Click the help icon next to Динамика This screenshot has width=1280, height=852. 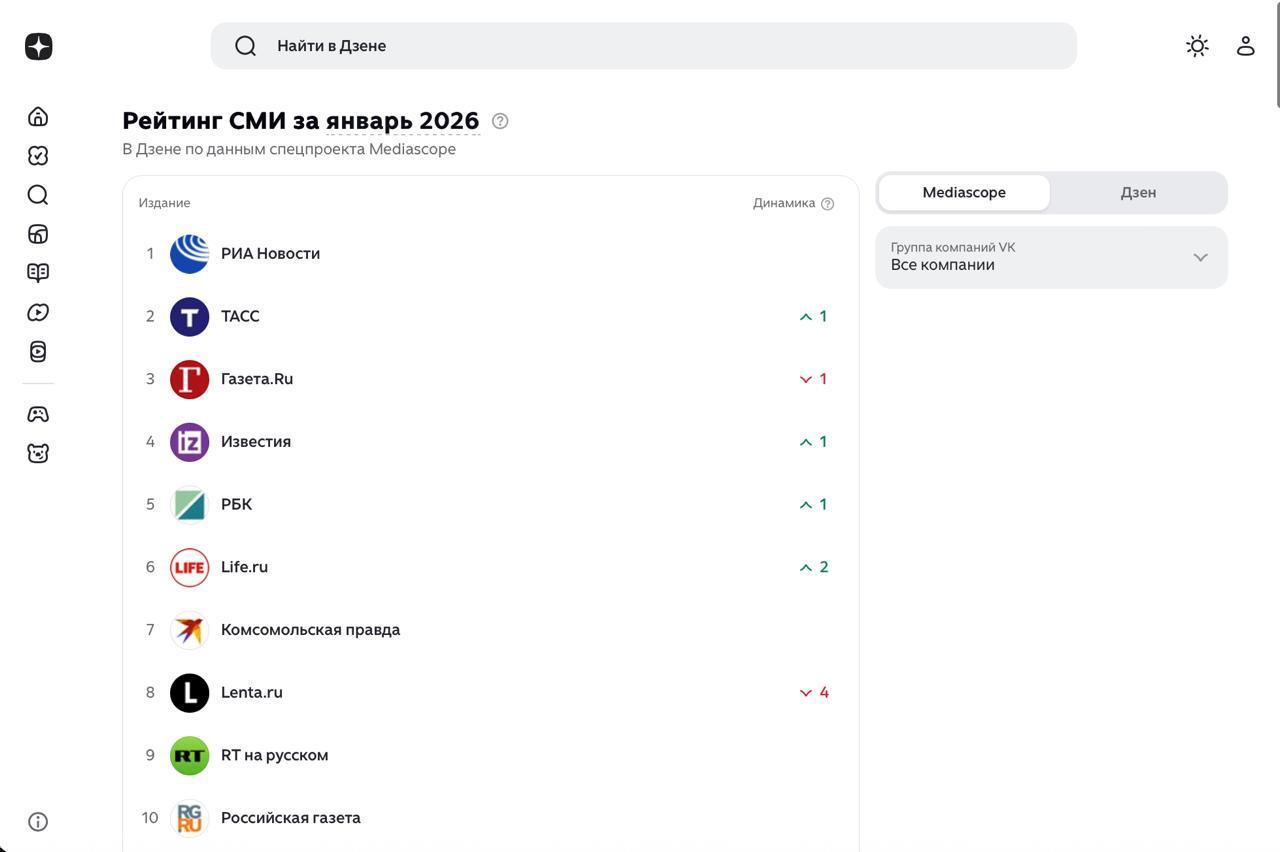[x=827, y=204]
